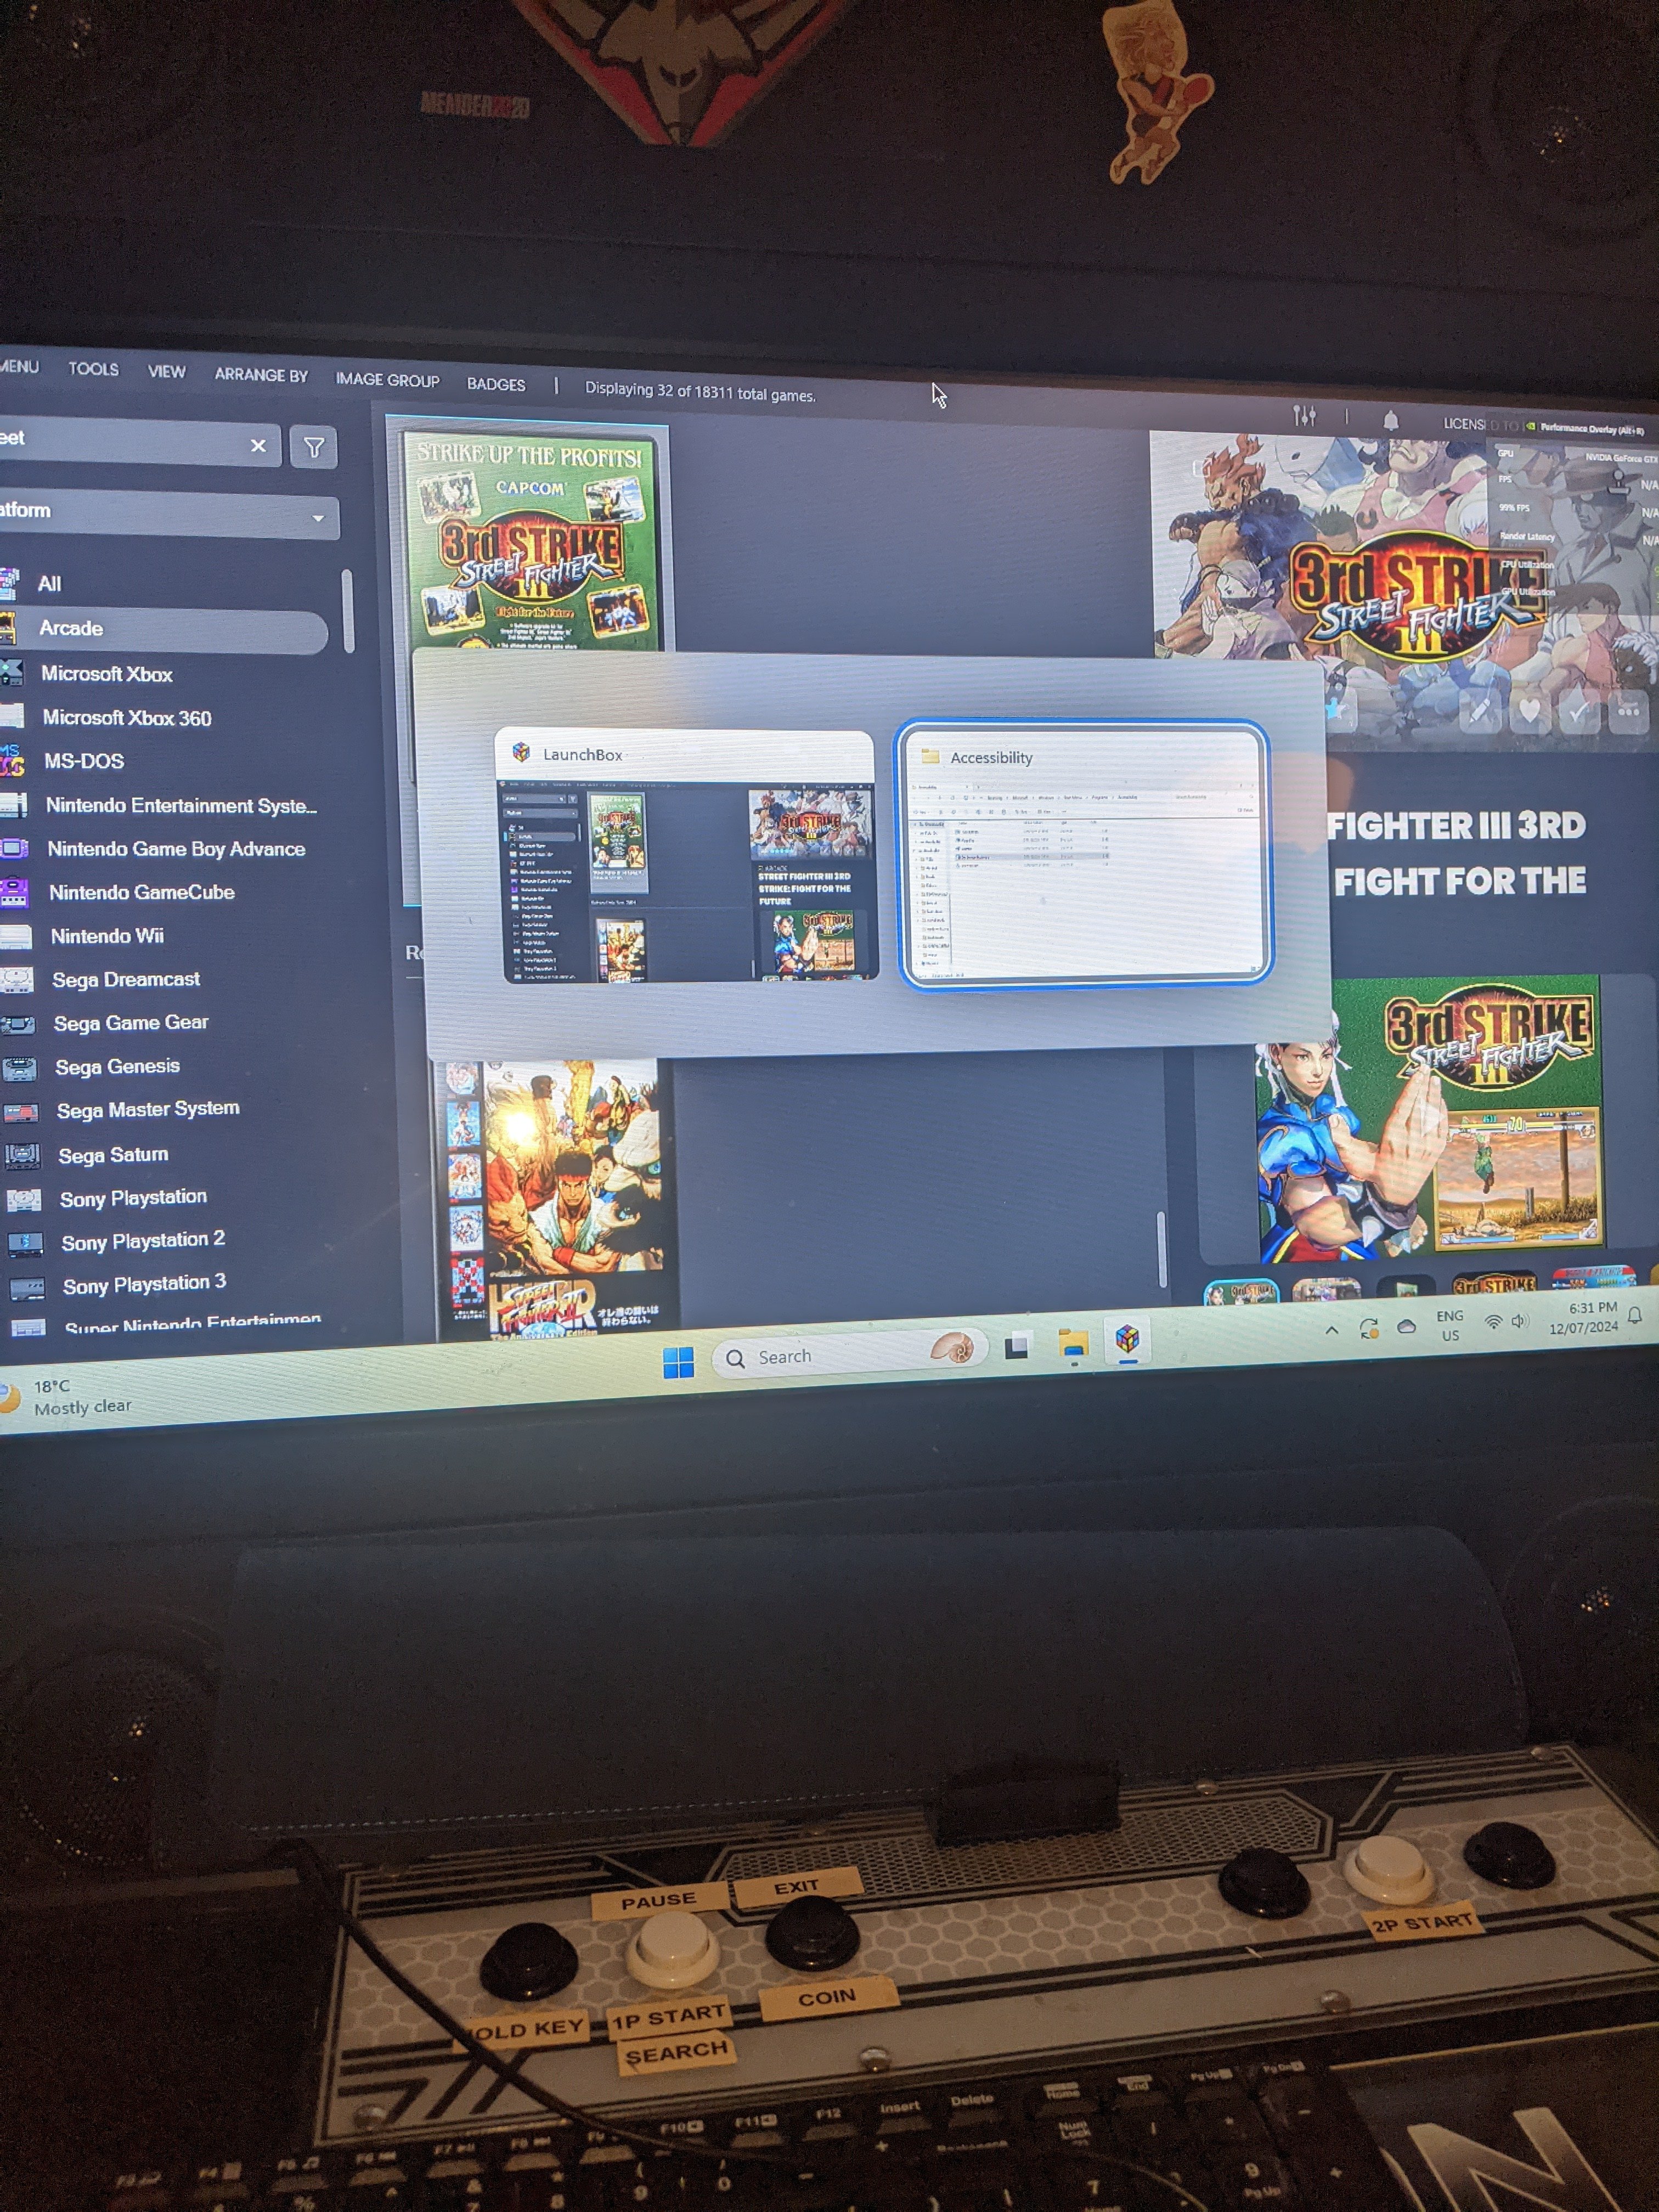Open Task View on the taskbar

pos(1016,1346)
